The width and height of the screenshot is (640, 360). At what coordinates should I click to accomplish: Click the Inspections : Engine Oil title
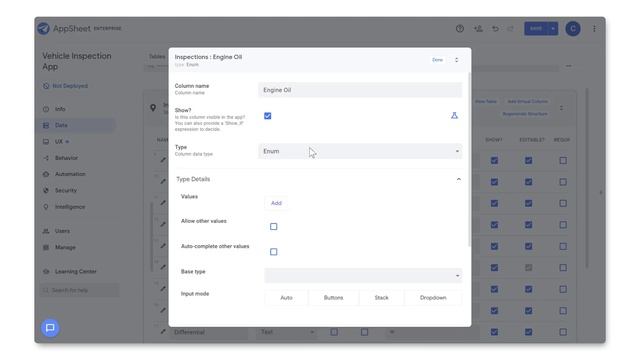(x=208, y=57)
